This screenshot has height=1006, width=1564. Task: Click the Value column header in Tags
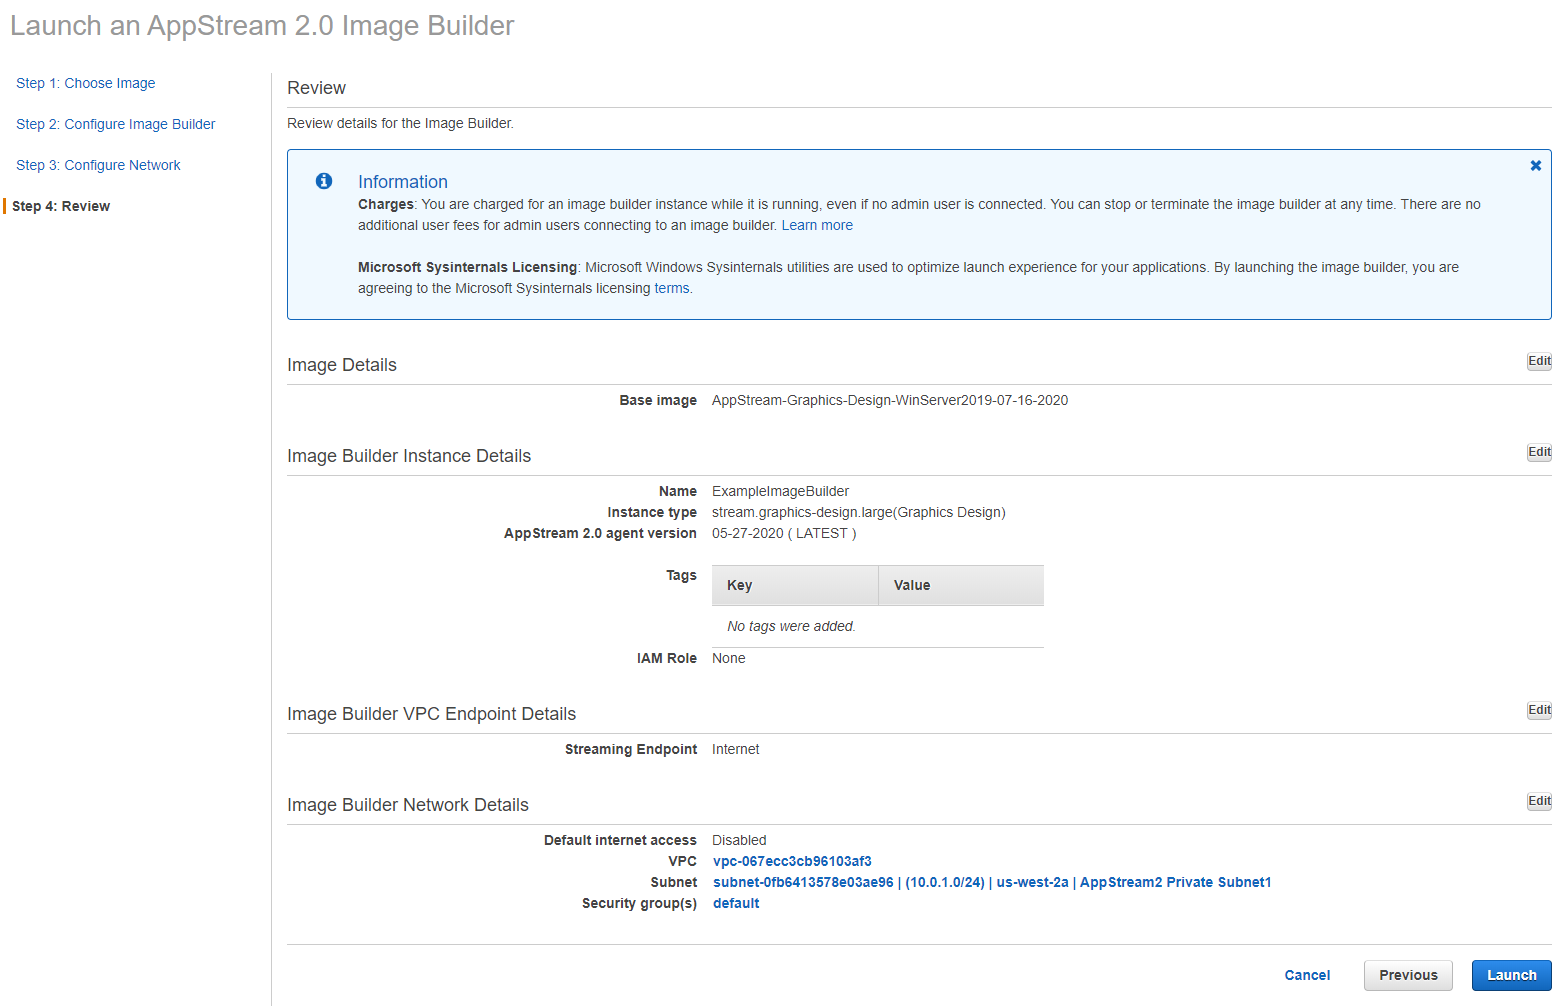[x=912, y=585]
